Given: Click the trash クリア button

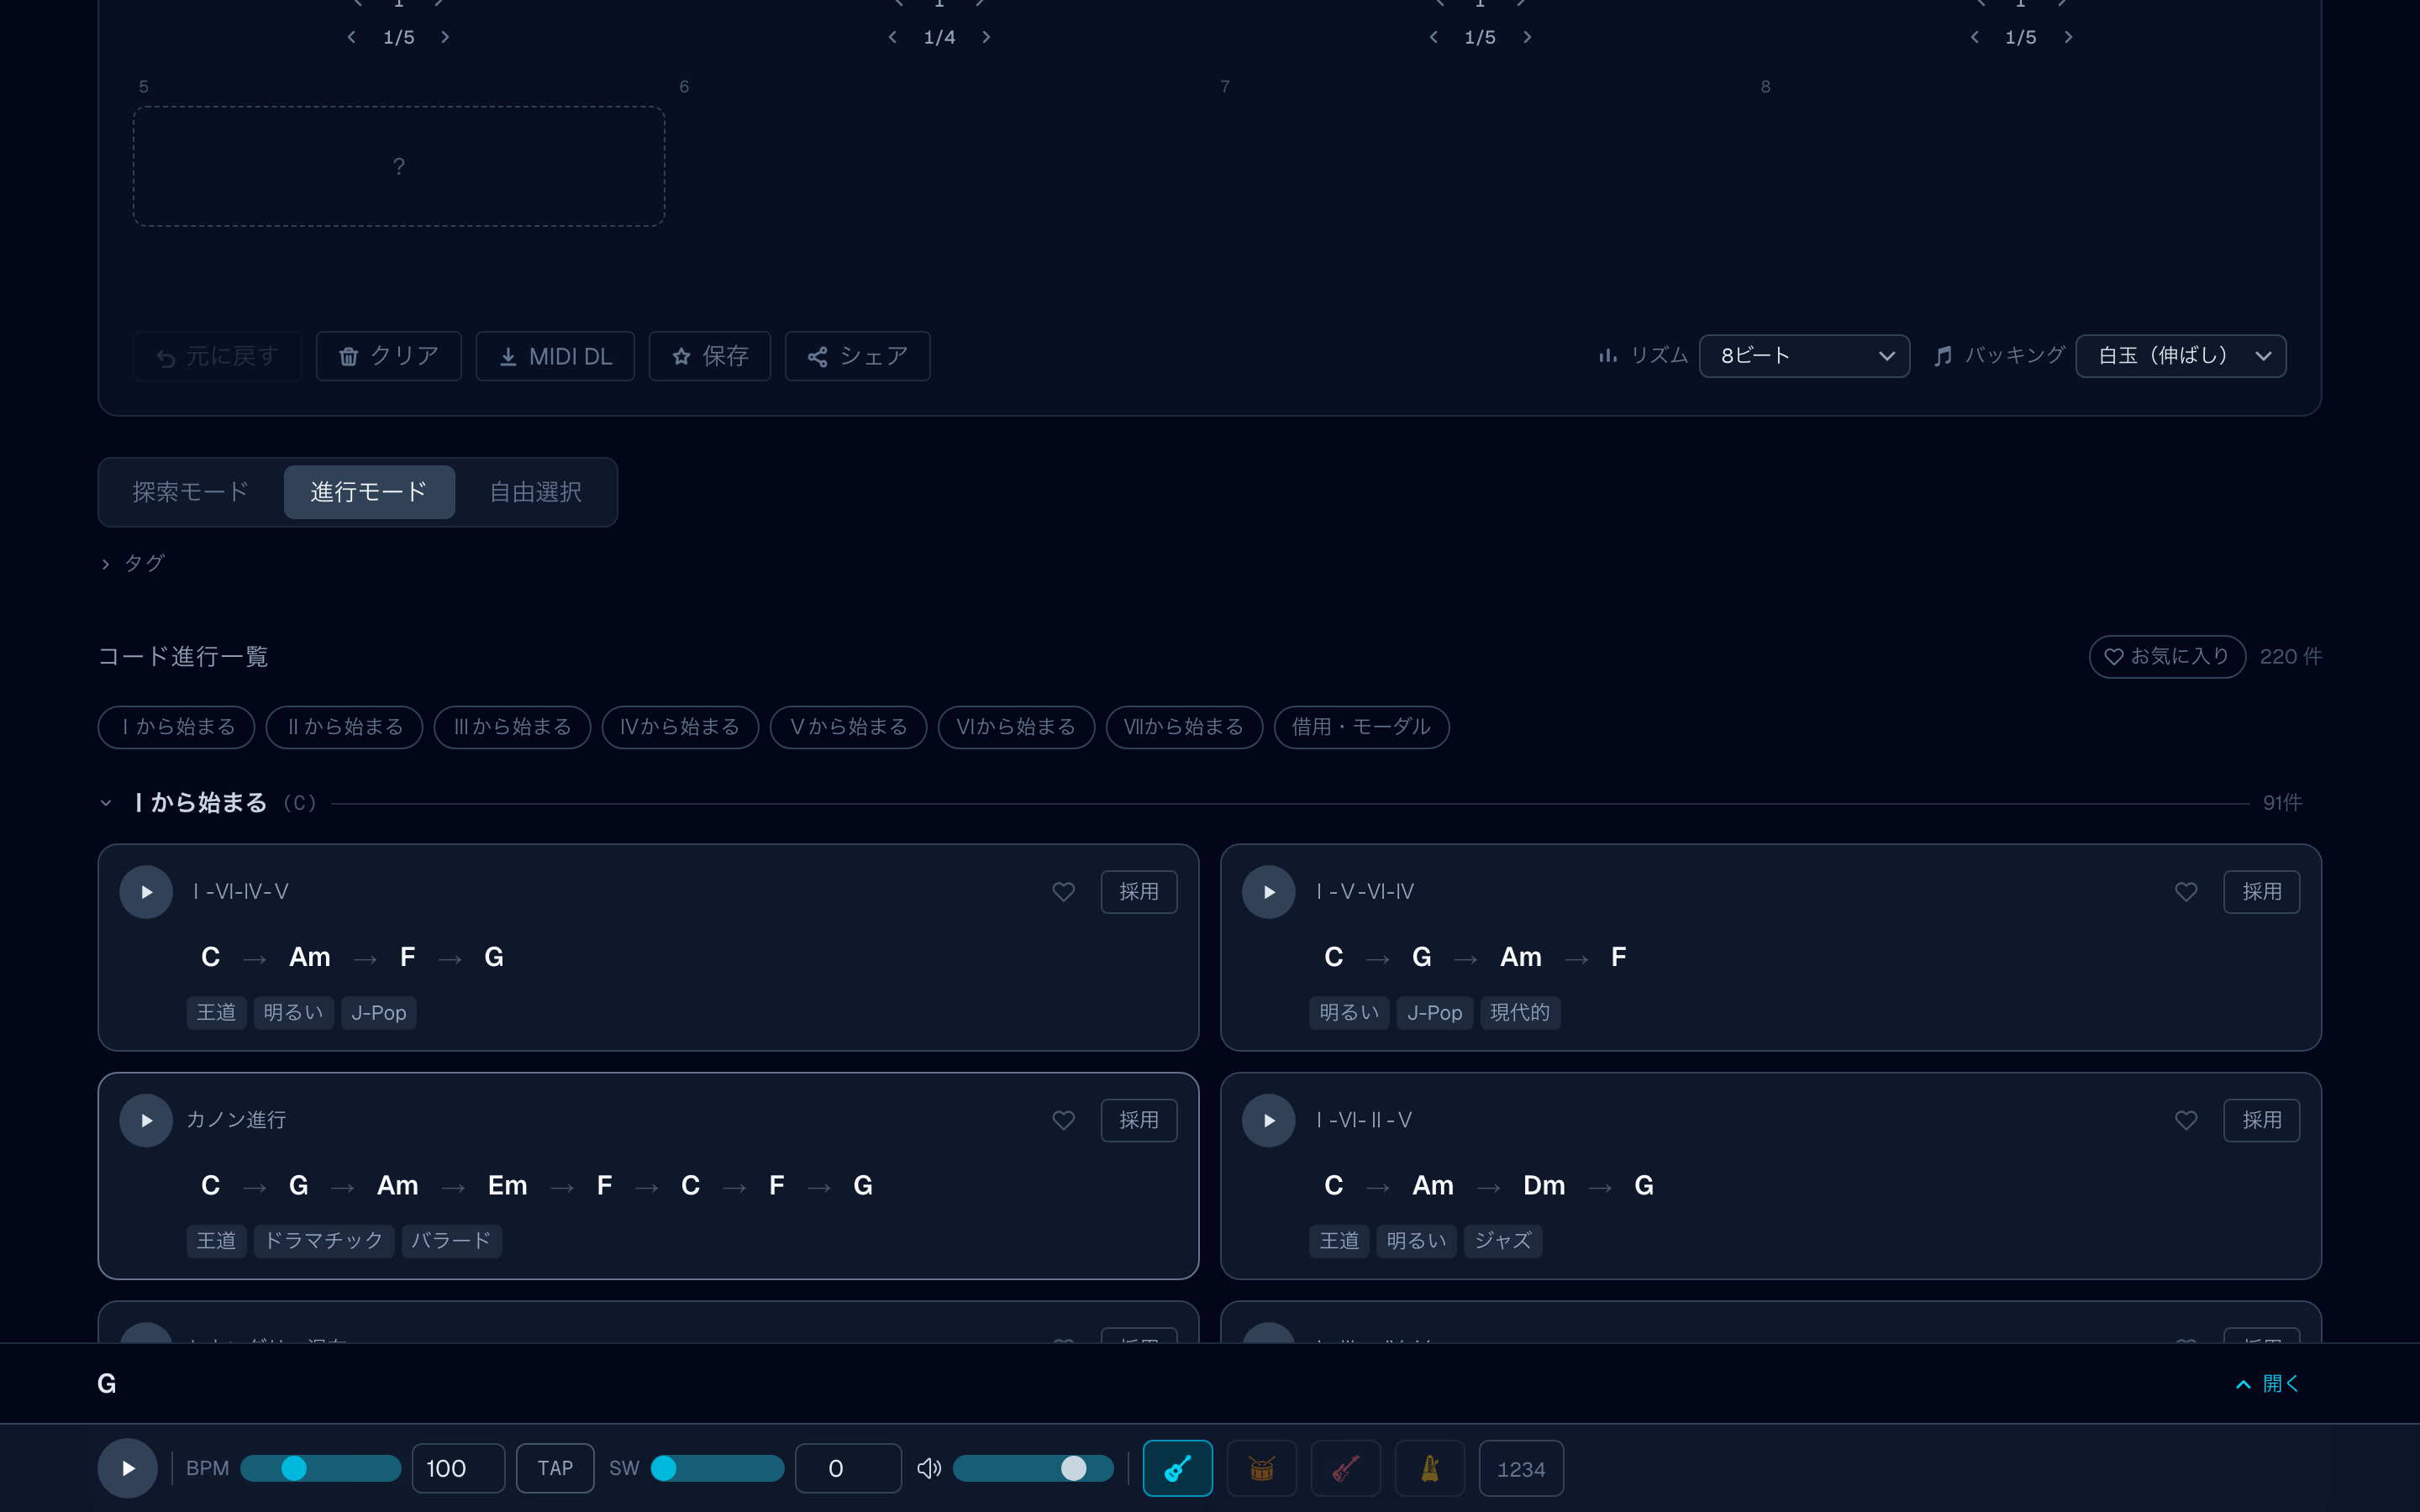Looking at the screenshot, I should [x=389, y=356].
